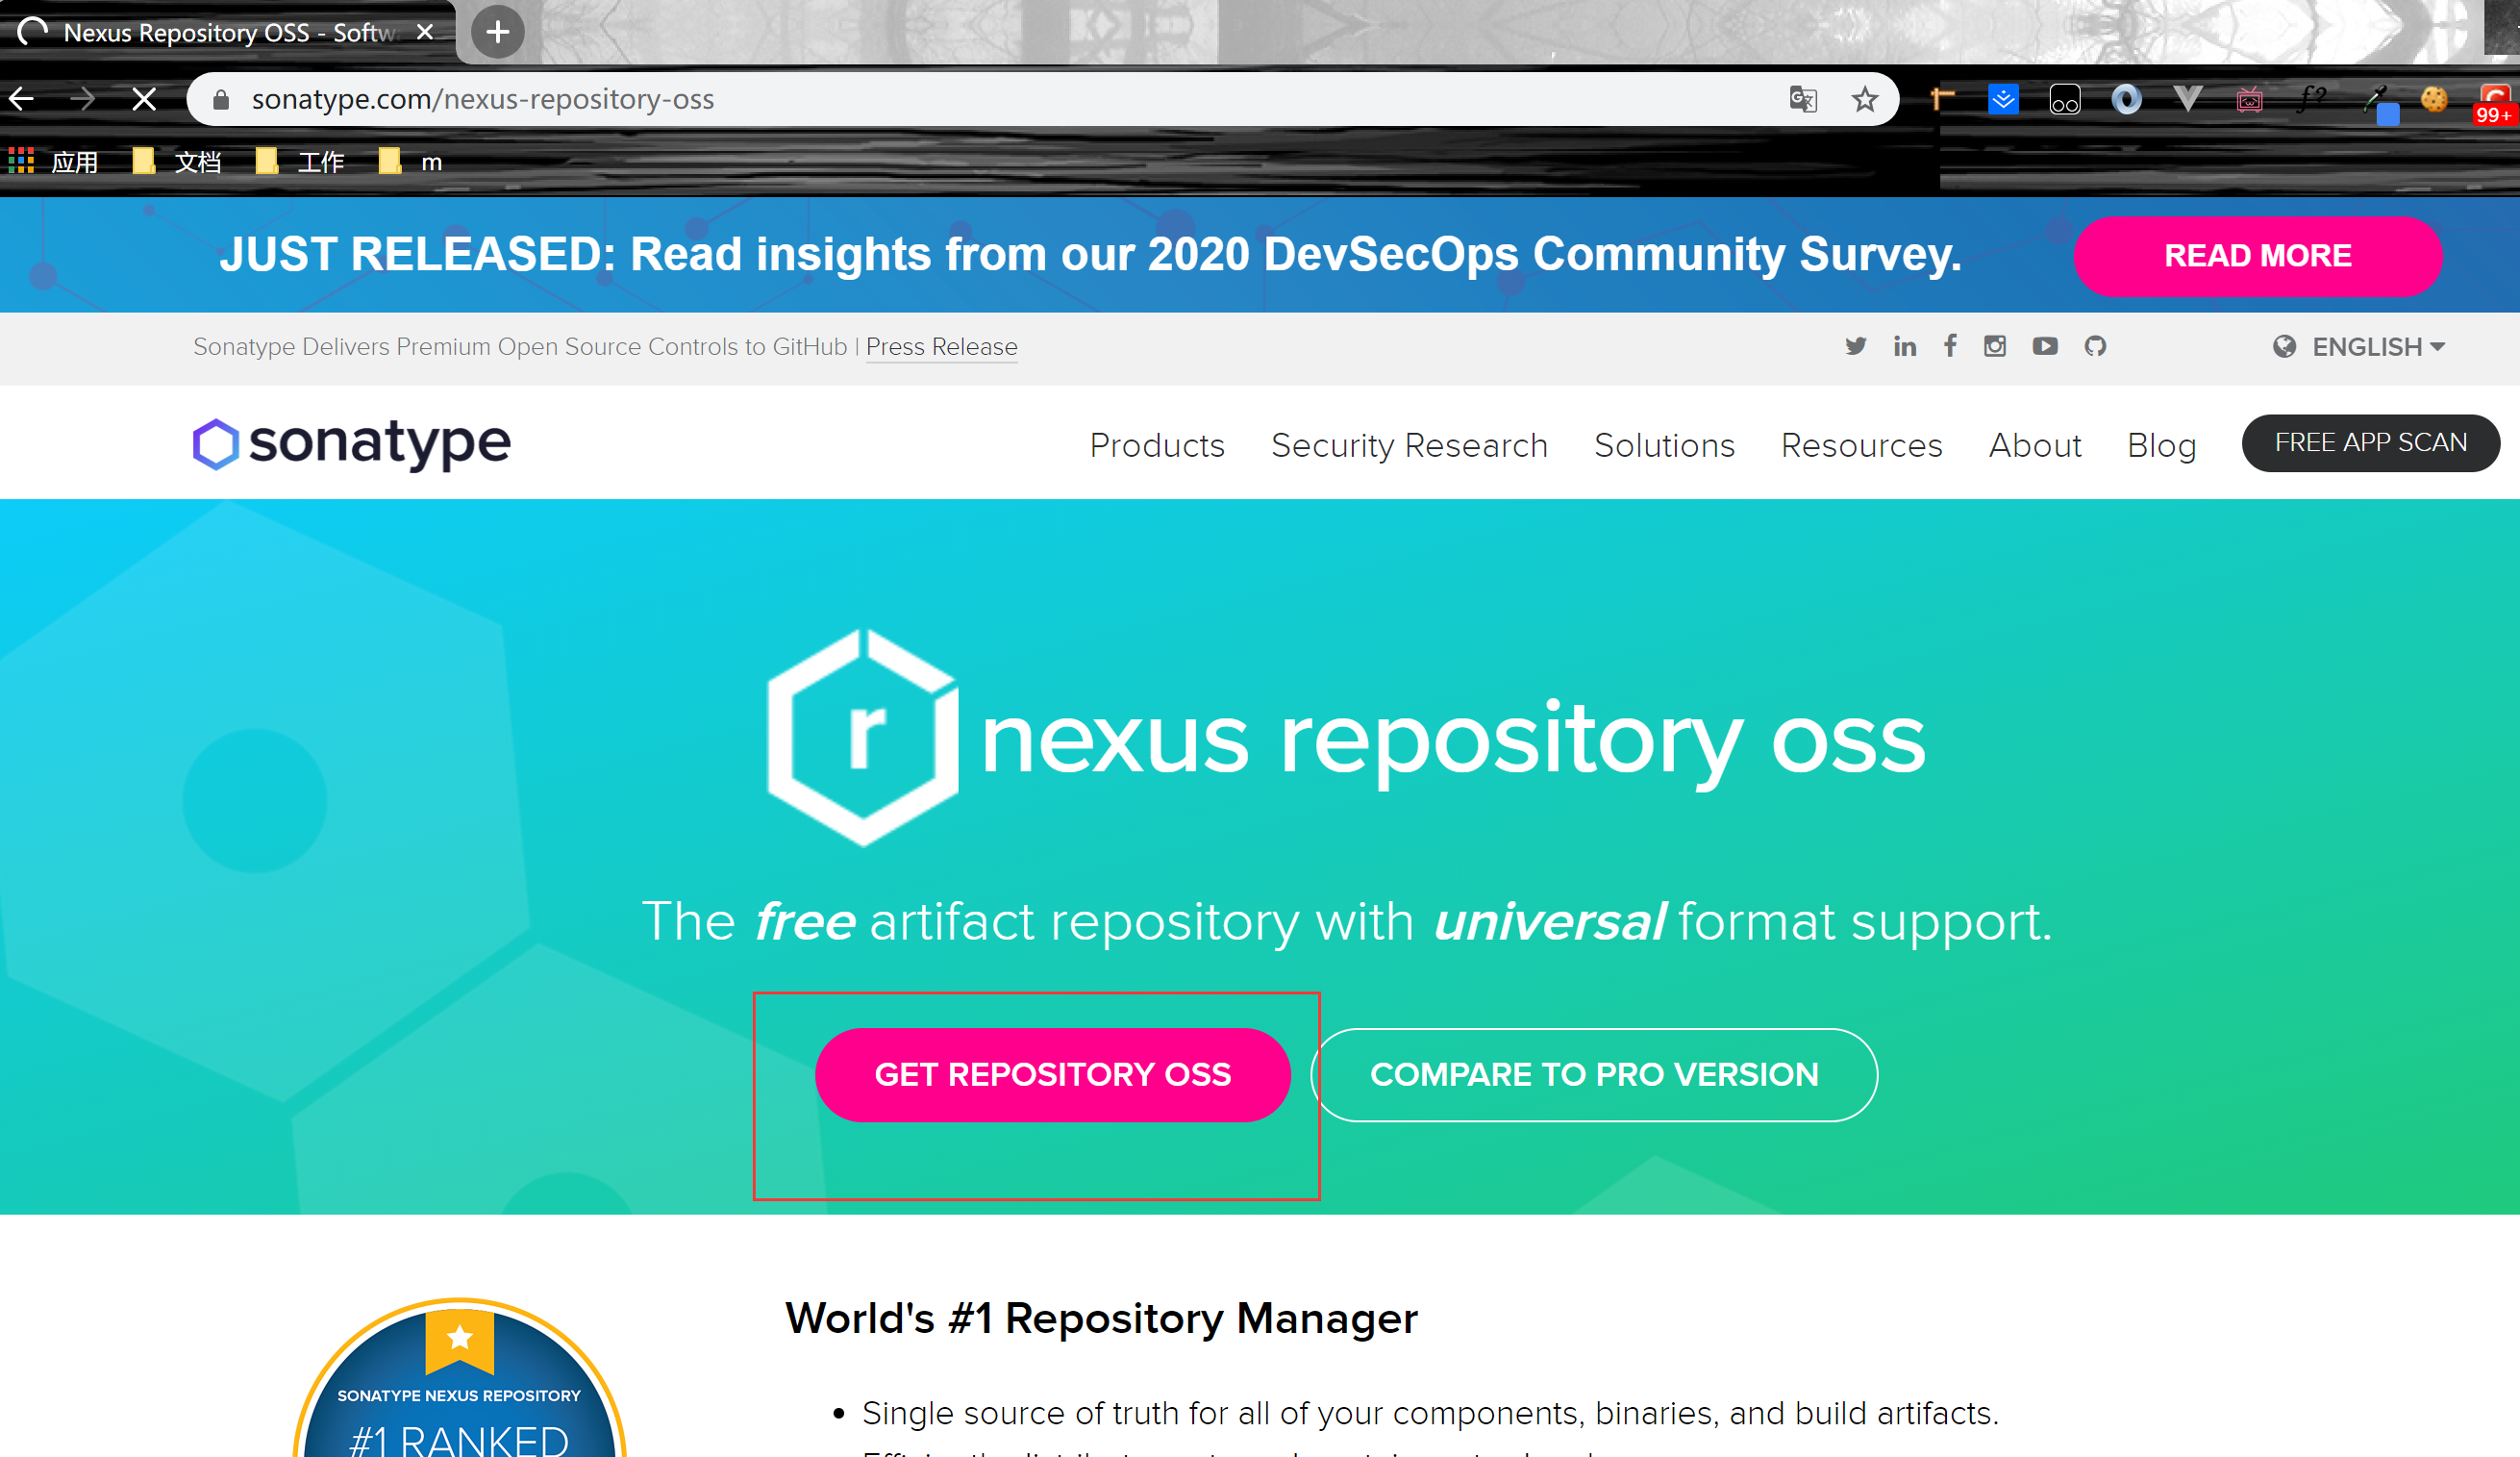Open the 工作 bookmarks folder
Viewport: 2520px width, 1457px height.
click(300, 161)
